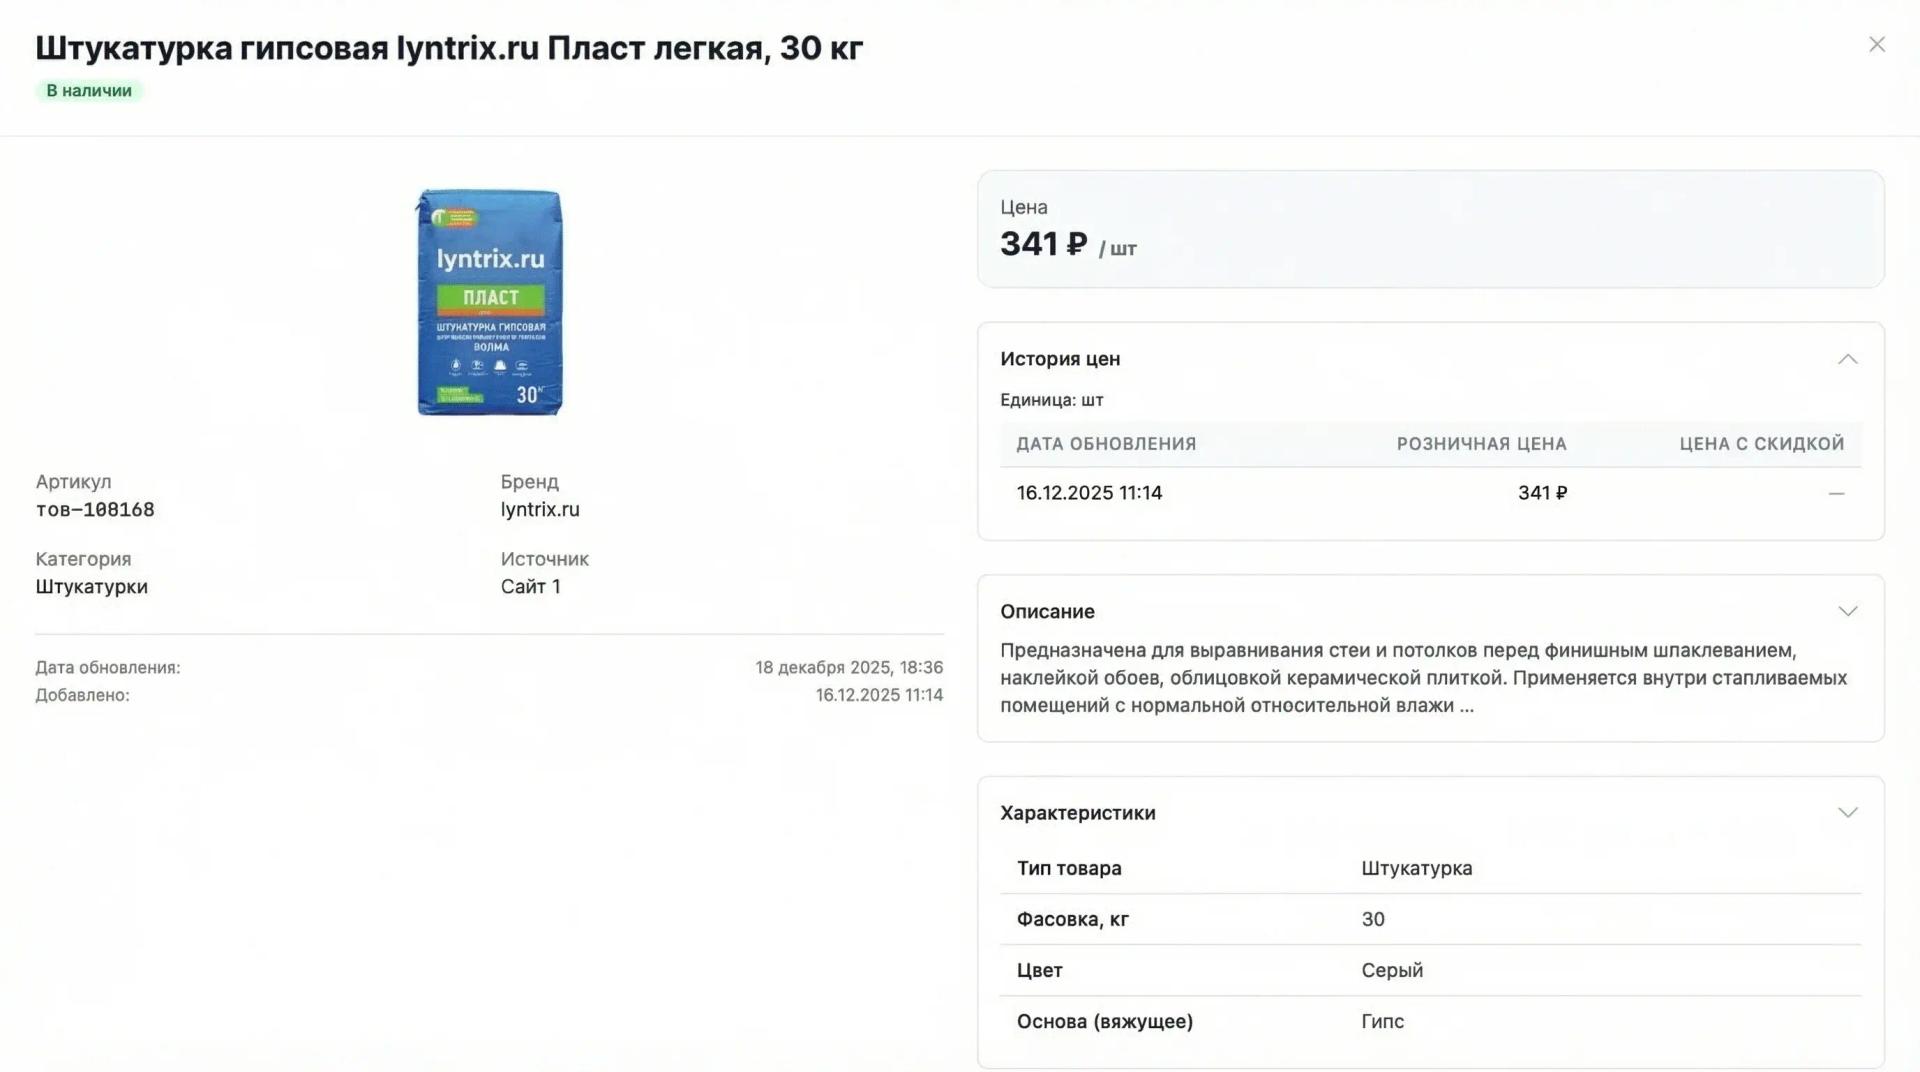Click the 341 ₽ price panel
This screenshot has width=1920, height=1072.
[x=1430, y=229]
